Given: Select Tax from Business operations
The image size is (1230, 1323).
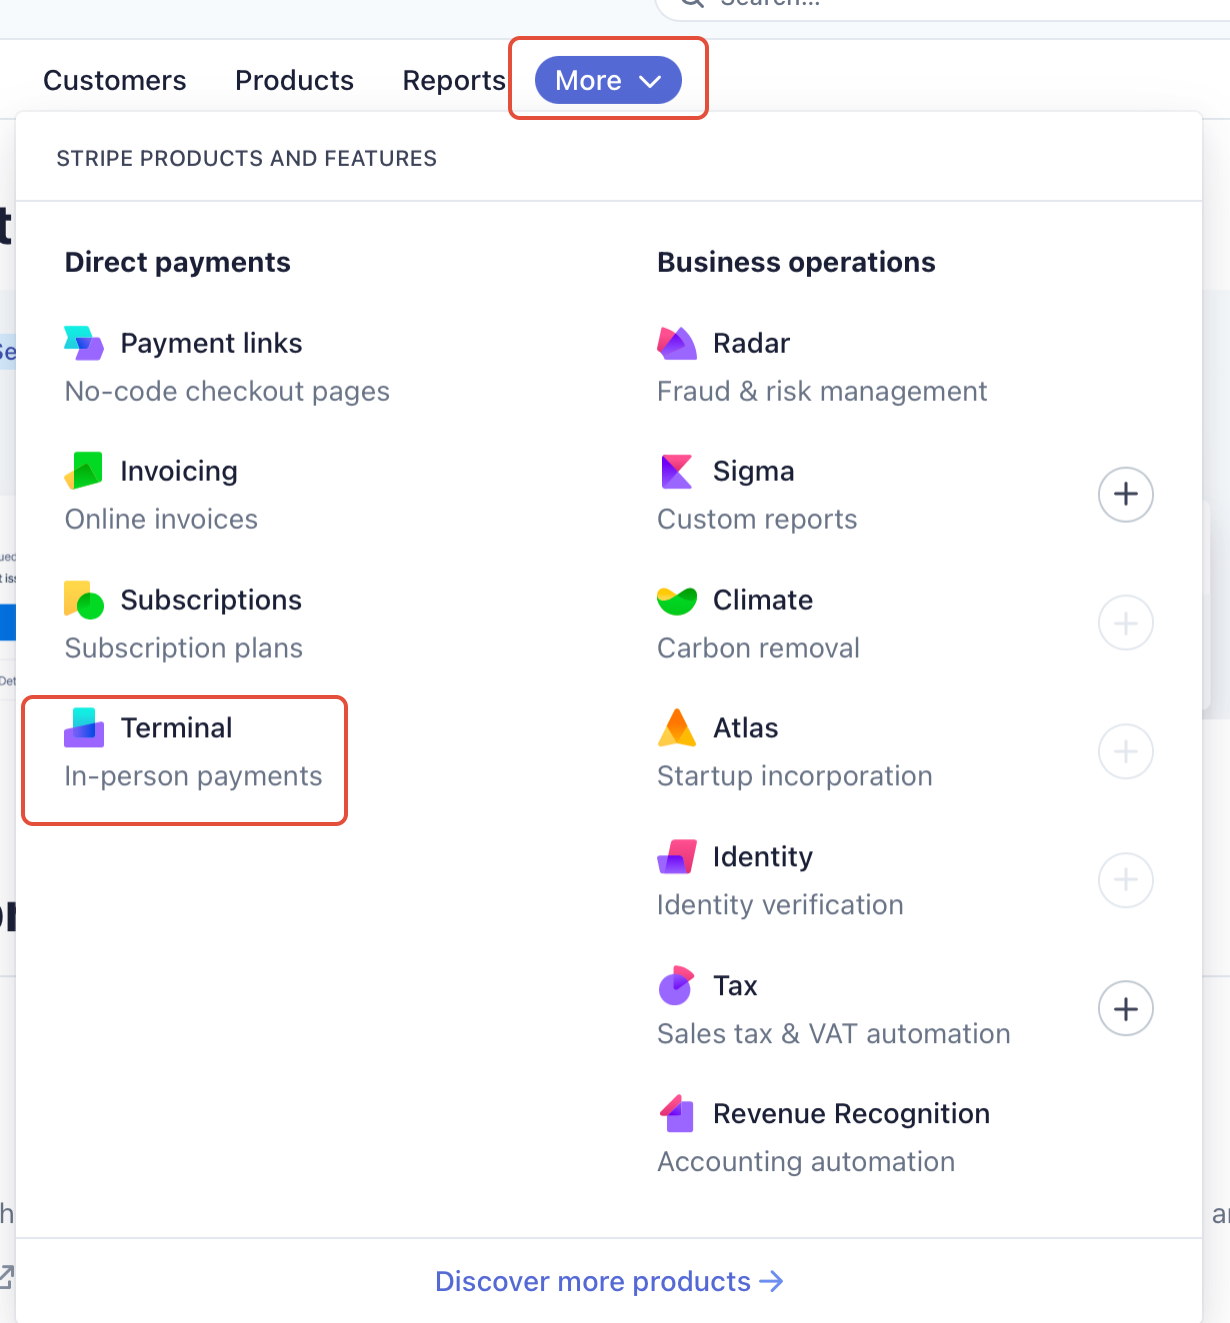Looking at the screenshot, I should 735,985.
